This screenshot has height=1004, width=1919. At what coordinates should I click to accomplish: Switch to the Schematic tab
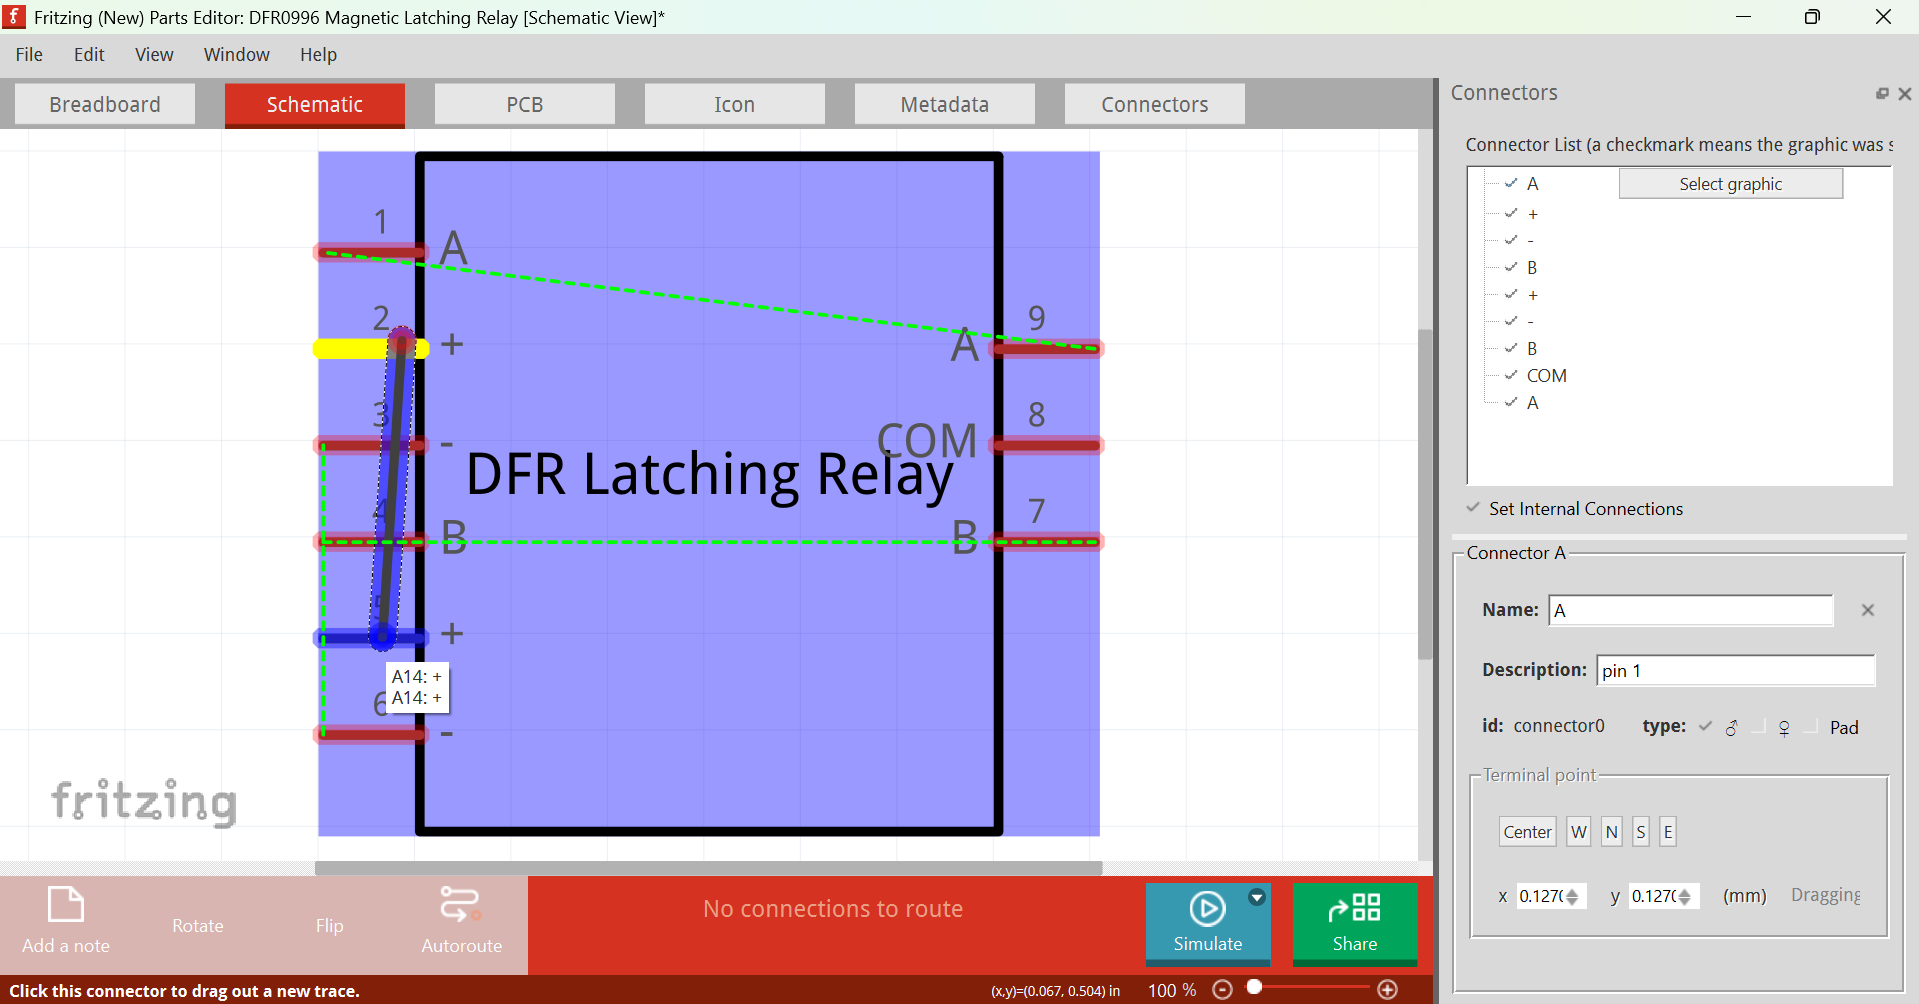click(315, 104)
